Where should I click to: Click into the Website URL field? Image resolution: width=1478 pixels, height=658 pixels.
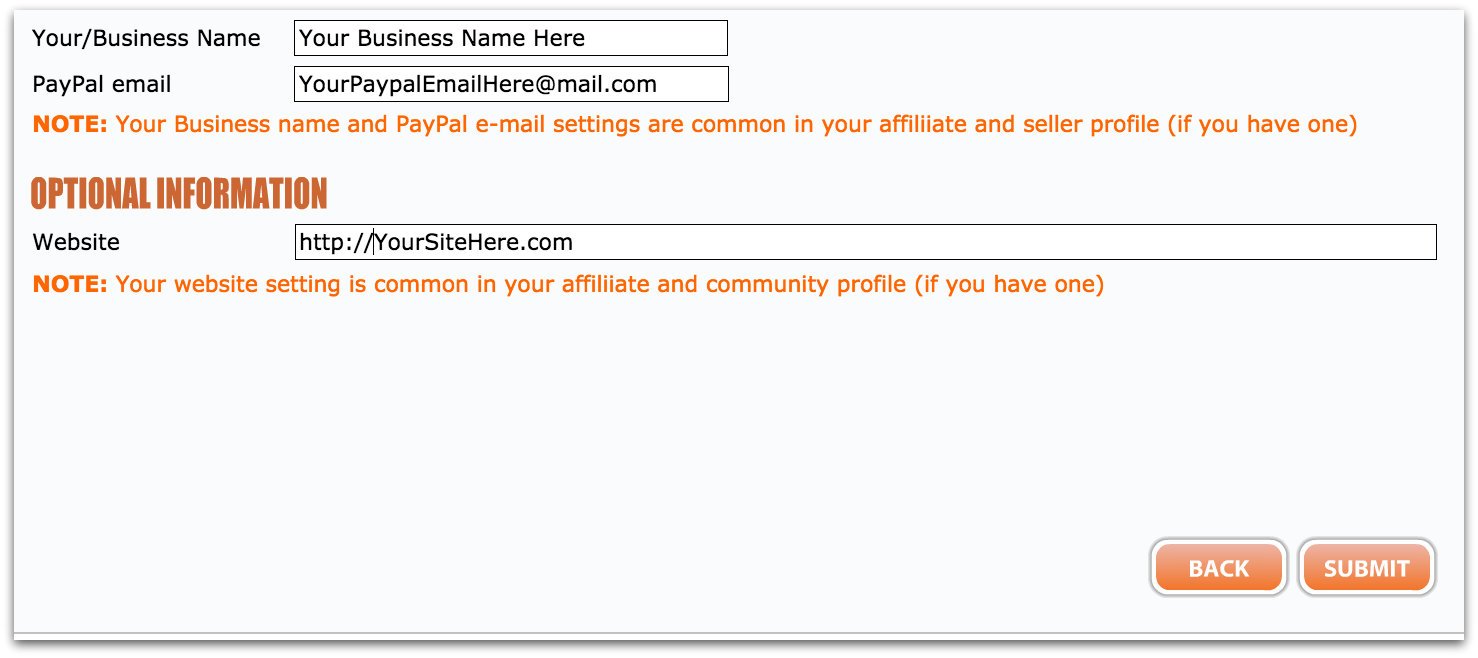coord(865,242)
